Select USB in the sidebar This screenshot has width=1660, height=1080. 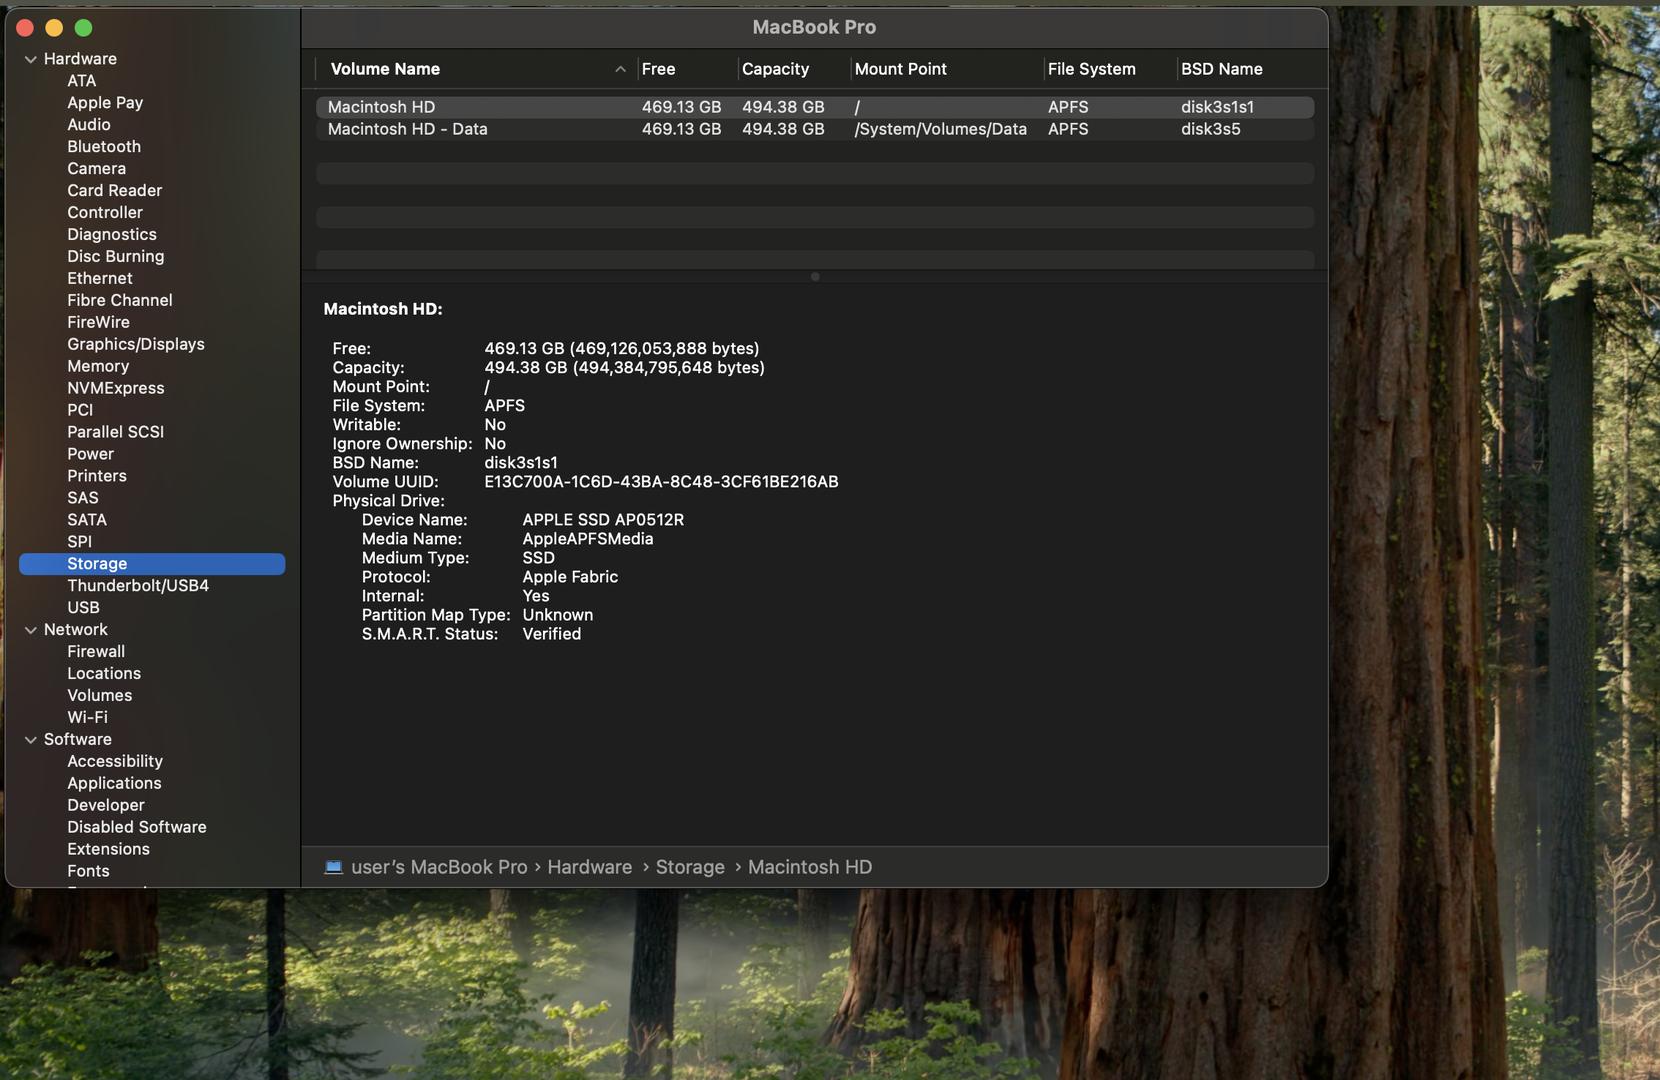(84, 609)
